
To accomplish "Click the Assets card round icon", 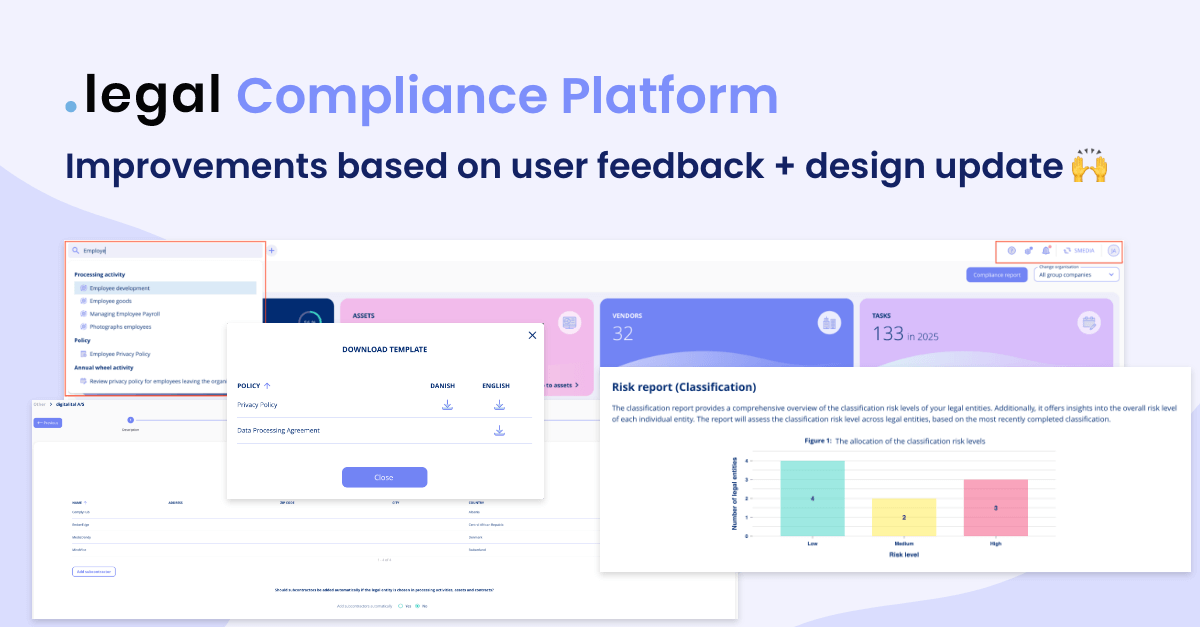I will (x=570, y=322).
